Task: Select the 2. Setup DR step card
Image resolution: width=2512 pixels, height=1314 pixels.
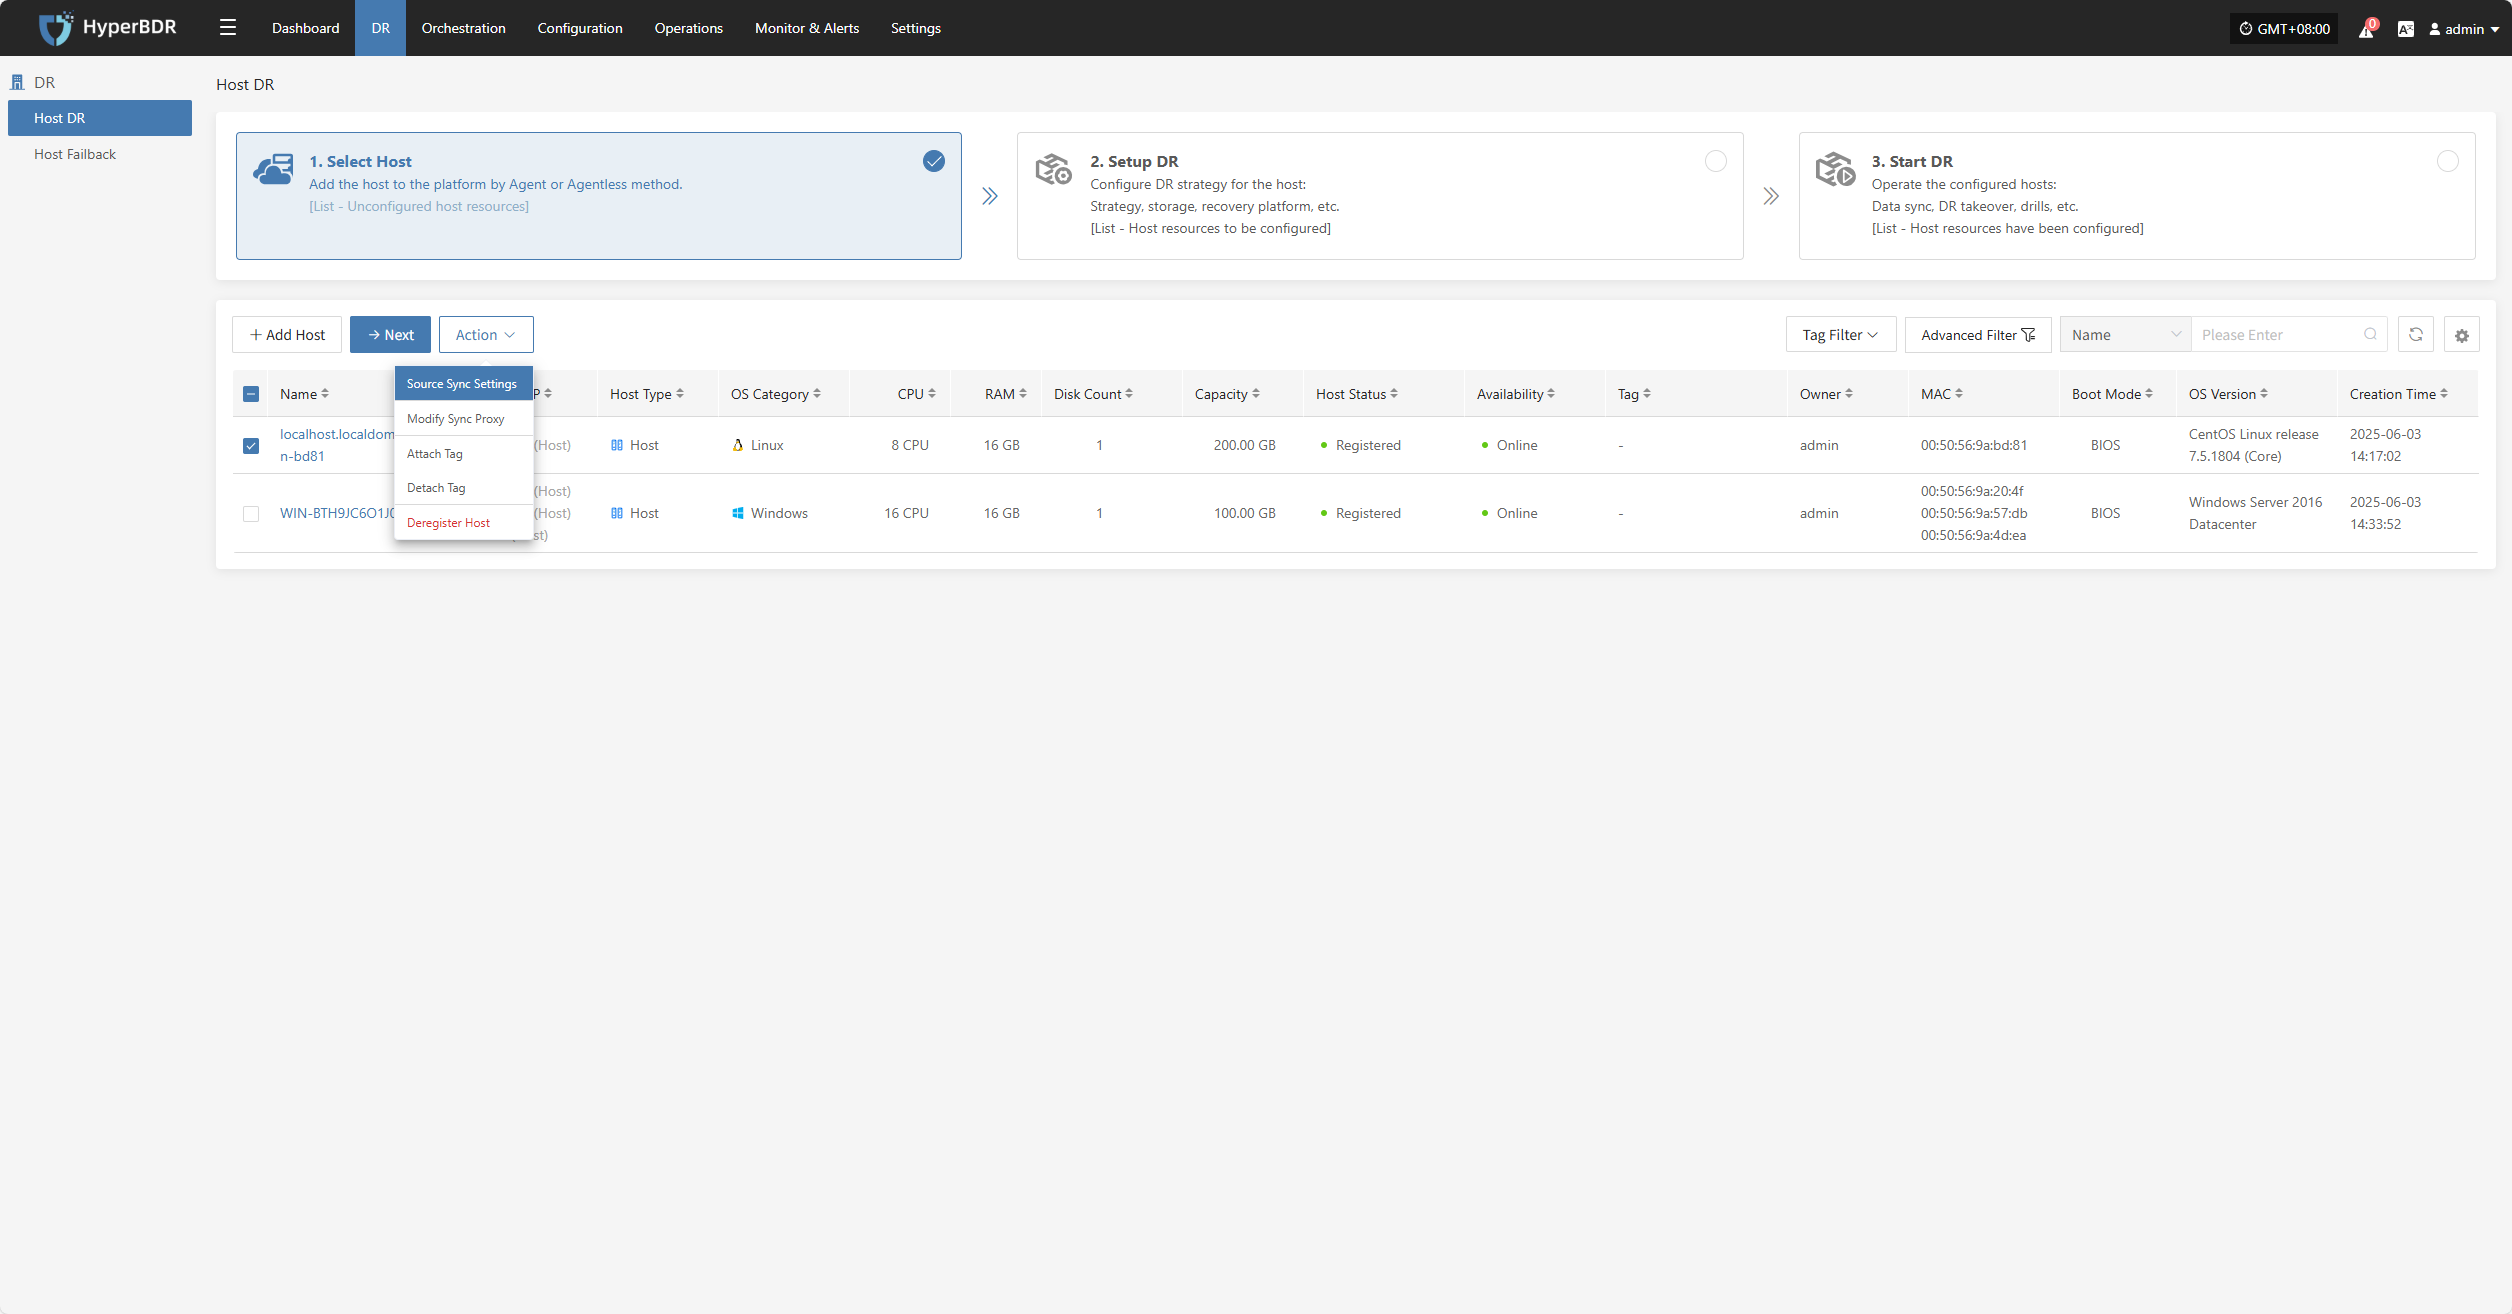Action: (1380, 196)
